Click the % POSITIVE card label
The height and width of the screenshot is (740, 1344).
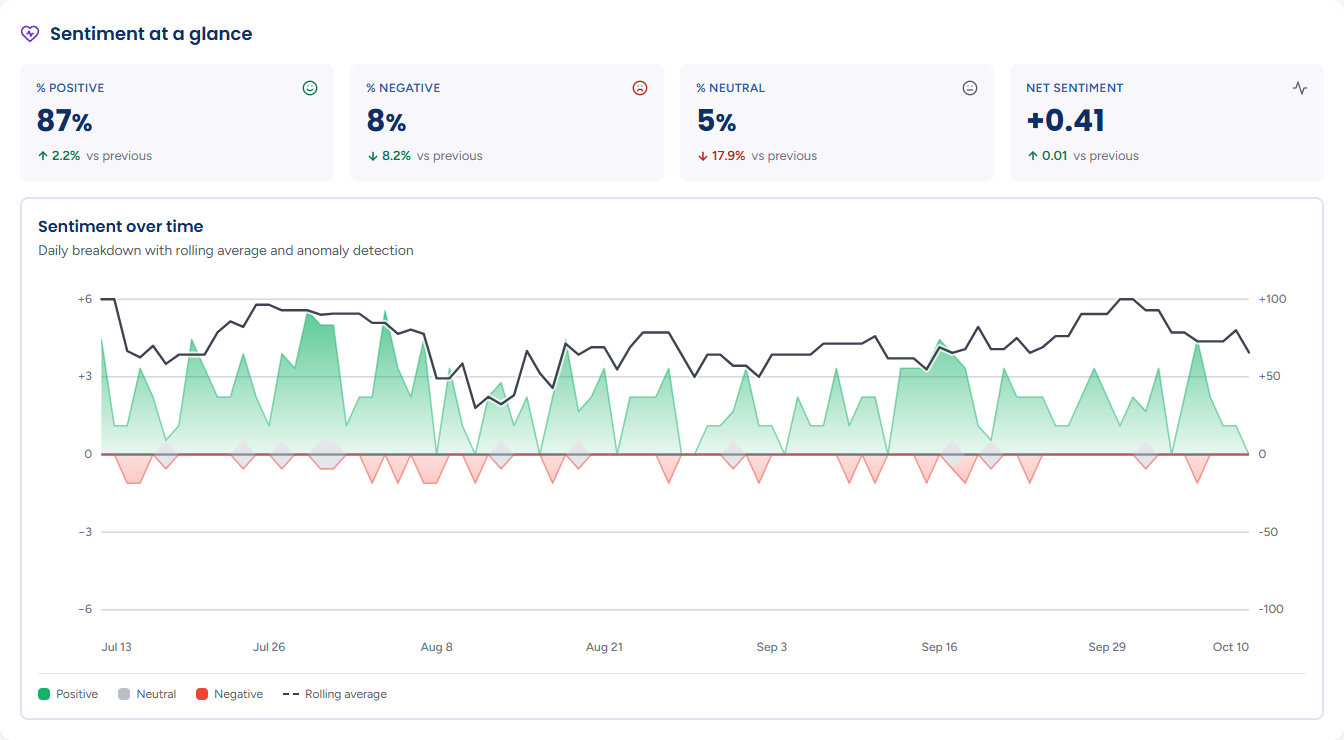pos(70,88)
